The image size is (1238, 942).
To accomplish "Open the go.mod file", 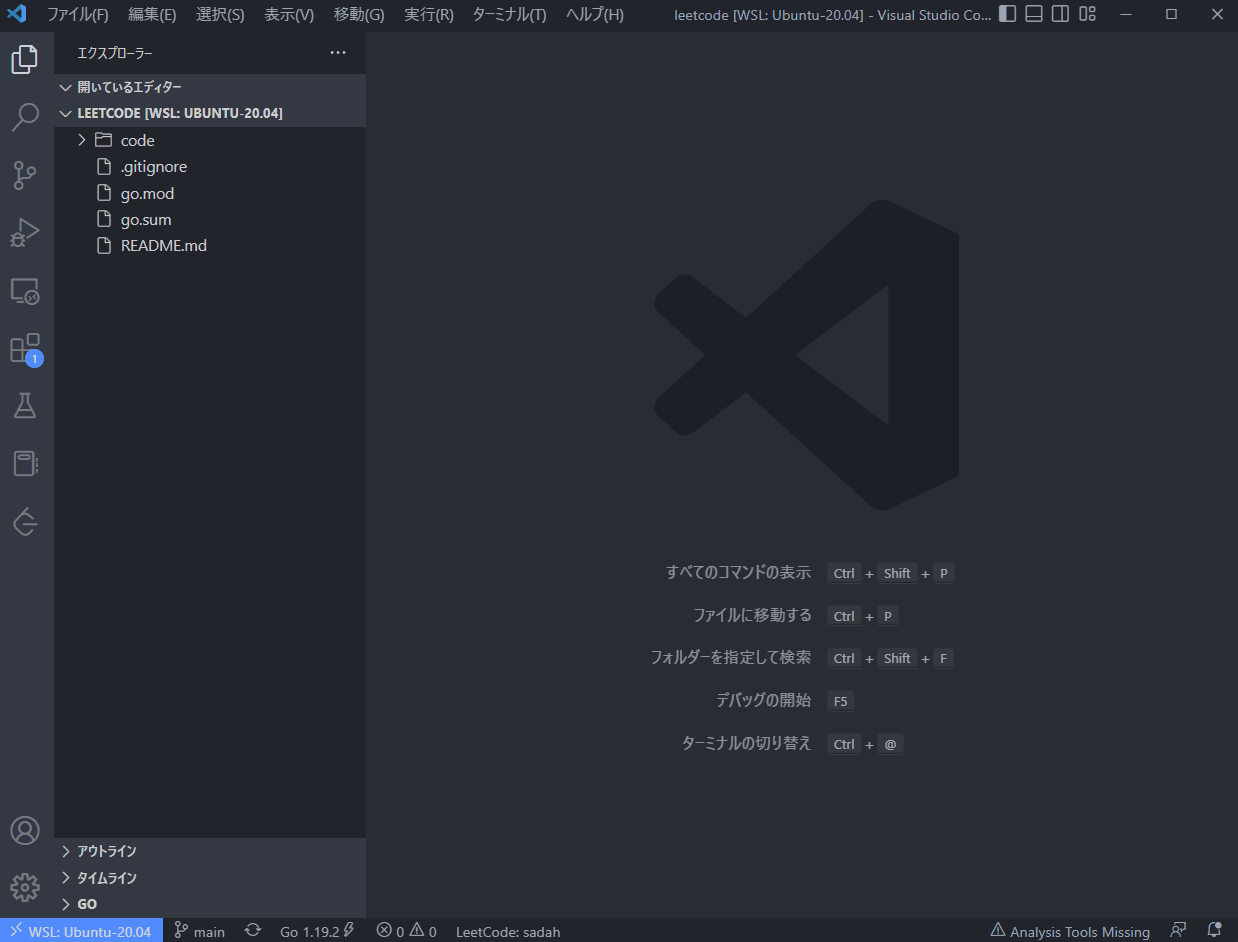I will coord(210,193).
